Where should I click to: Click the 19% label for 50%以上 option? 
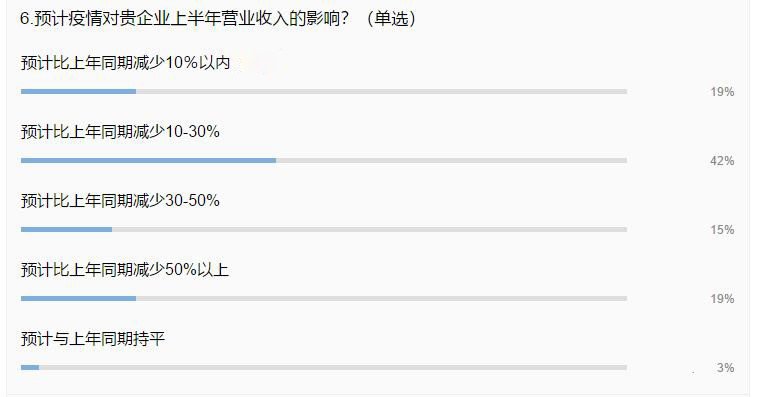(x=722, y=299)
